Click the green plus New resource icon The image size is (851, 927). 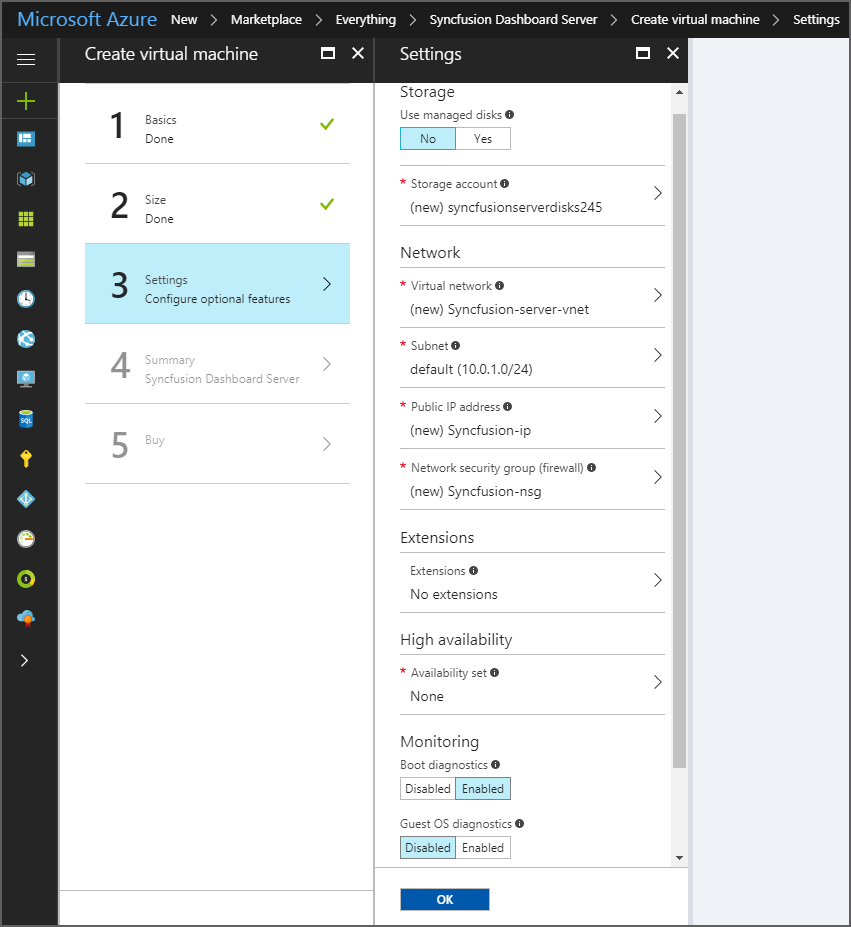26,101
